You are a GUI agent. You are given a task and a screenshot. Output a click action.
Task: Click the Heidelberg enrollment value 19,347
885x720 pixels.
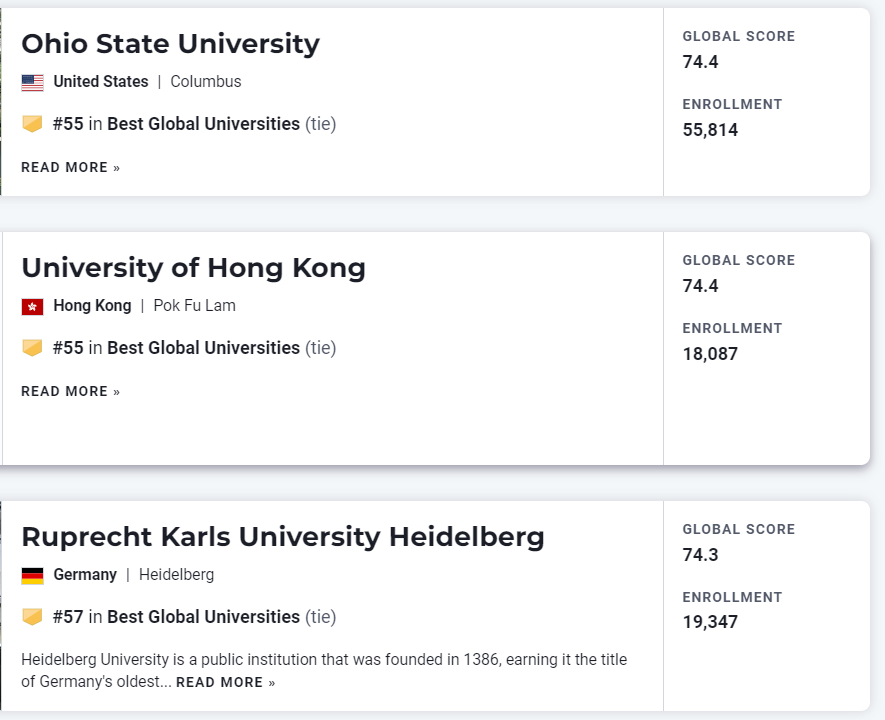point(710,623)
